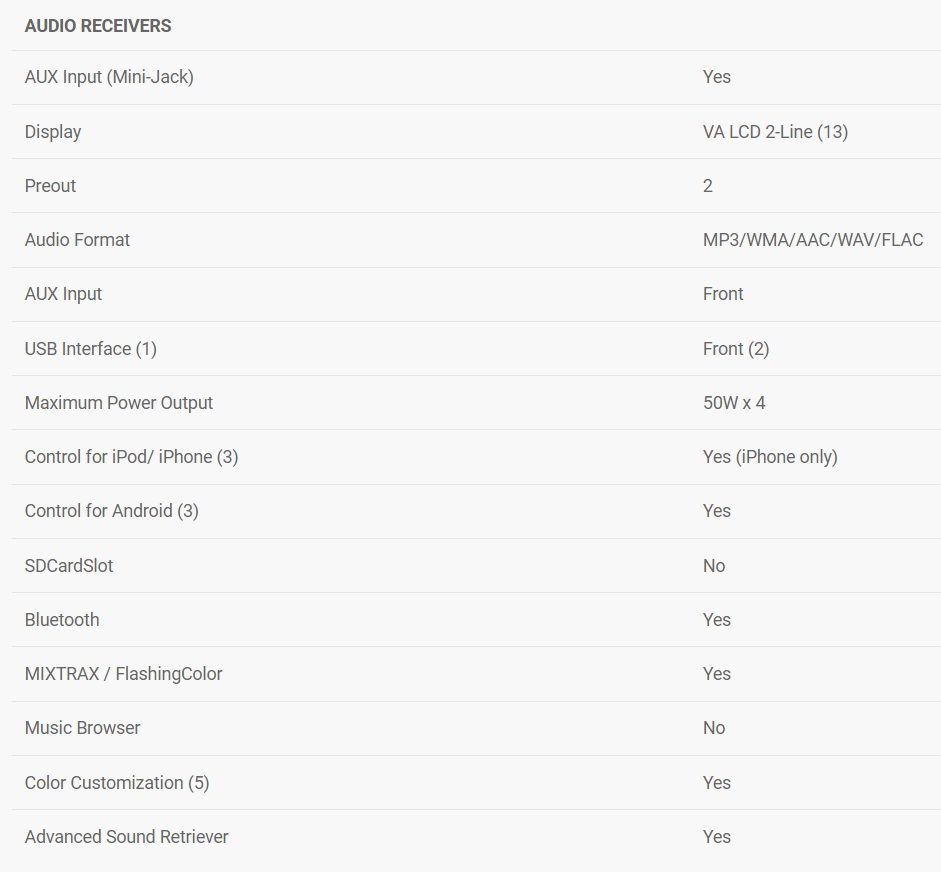Click the Display specification label

pyautogui.click(x=53, y=132)
